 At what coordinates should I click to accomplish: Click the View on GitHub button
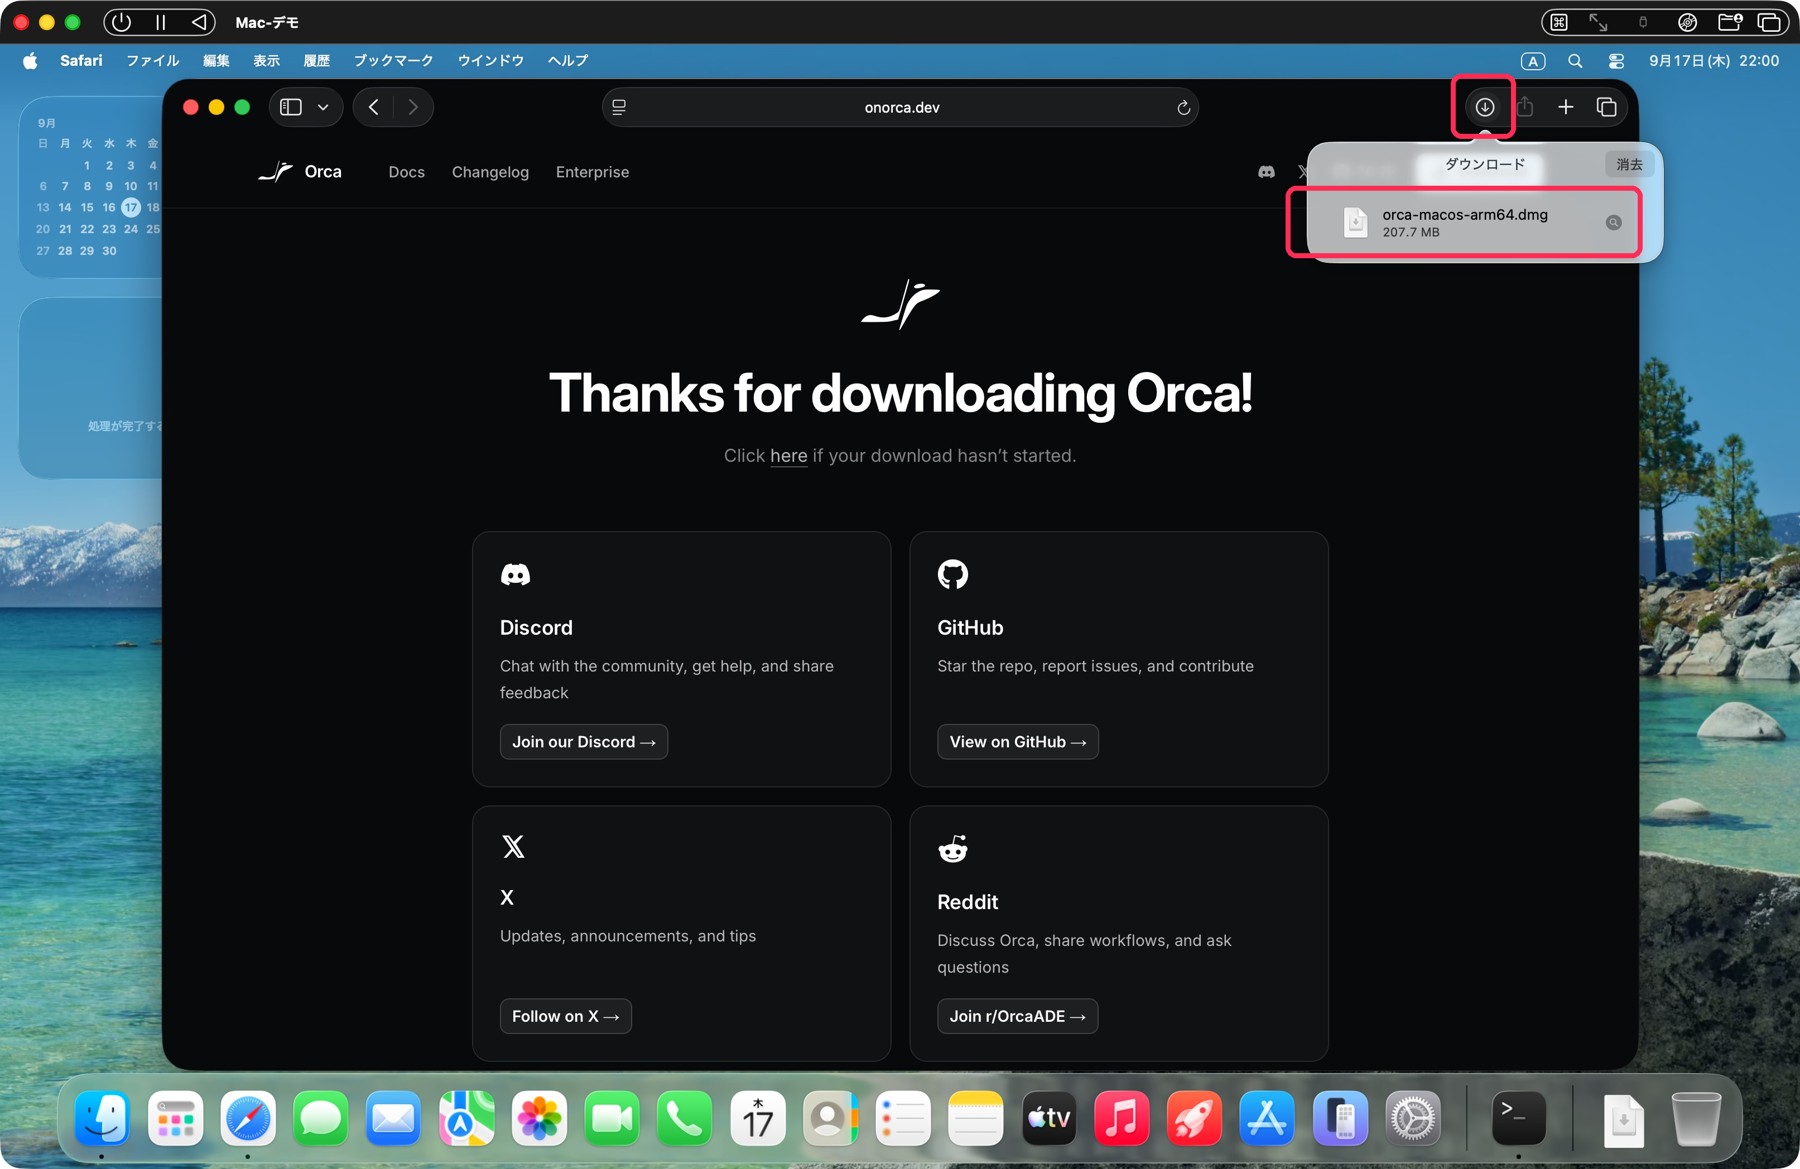(x=1018, y=742)
